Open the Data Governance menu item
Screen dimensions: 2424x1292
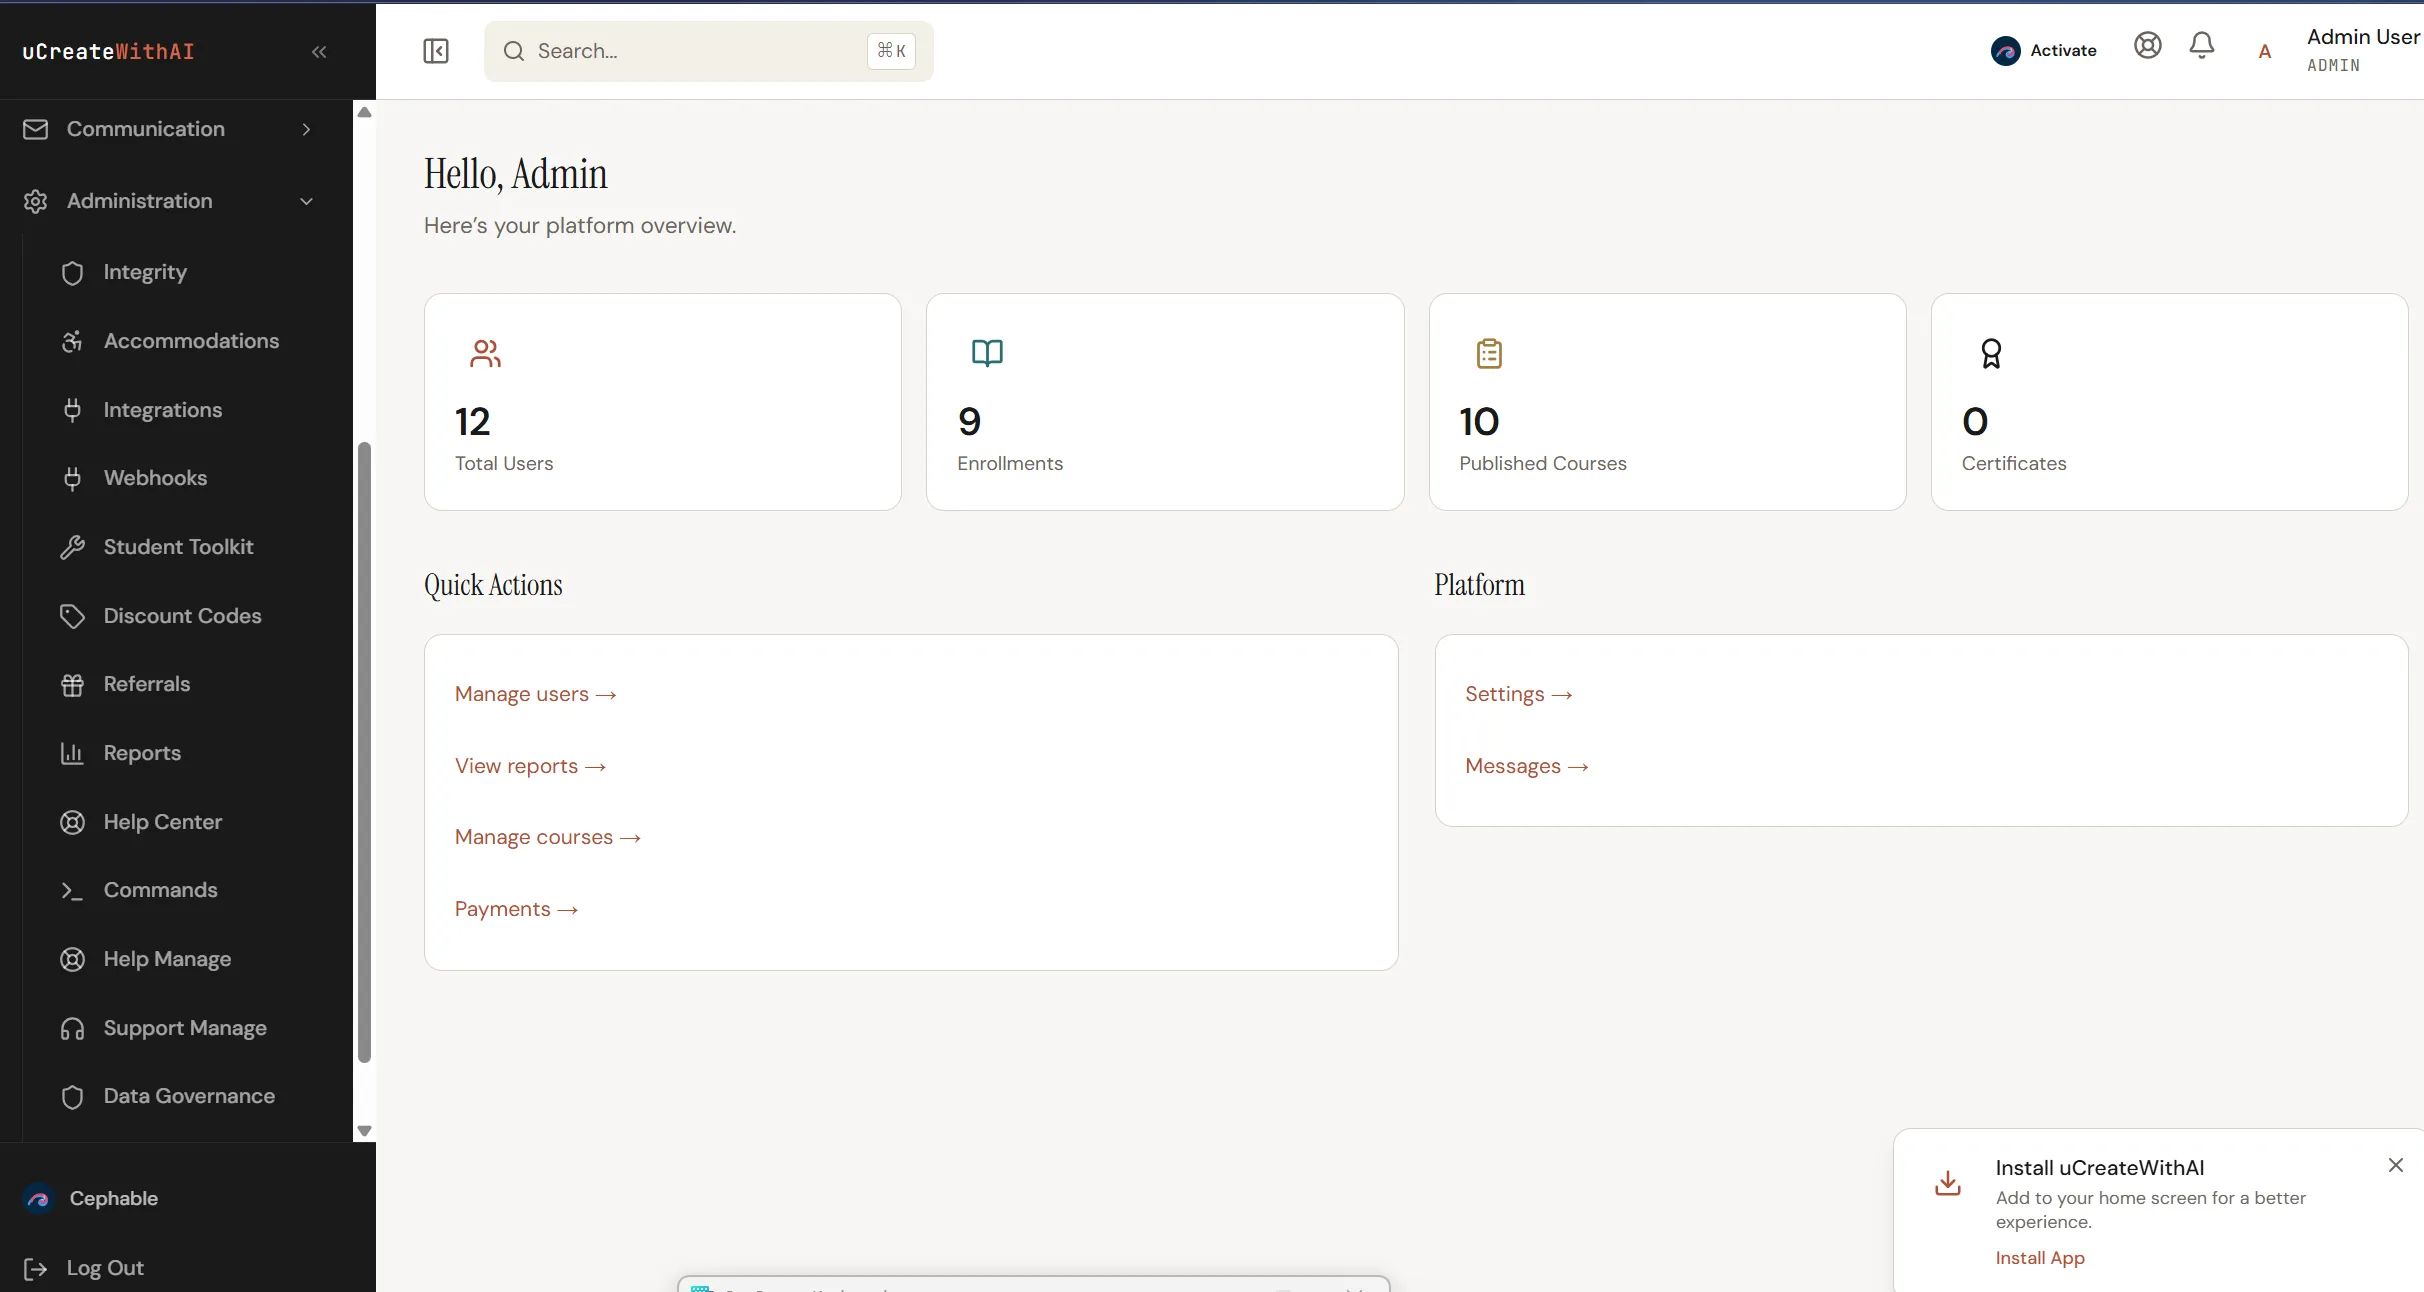(x=188, y=1096)
